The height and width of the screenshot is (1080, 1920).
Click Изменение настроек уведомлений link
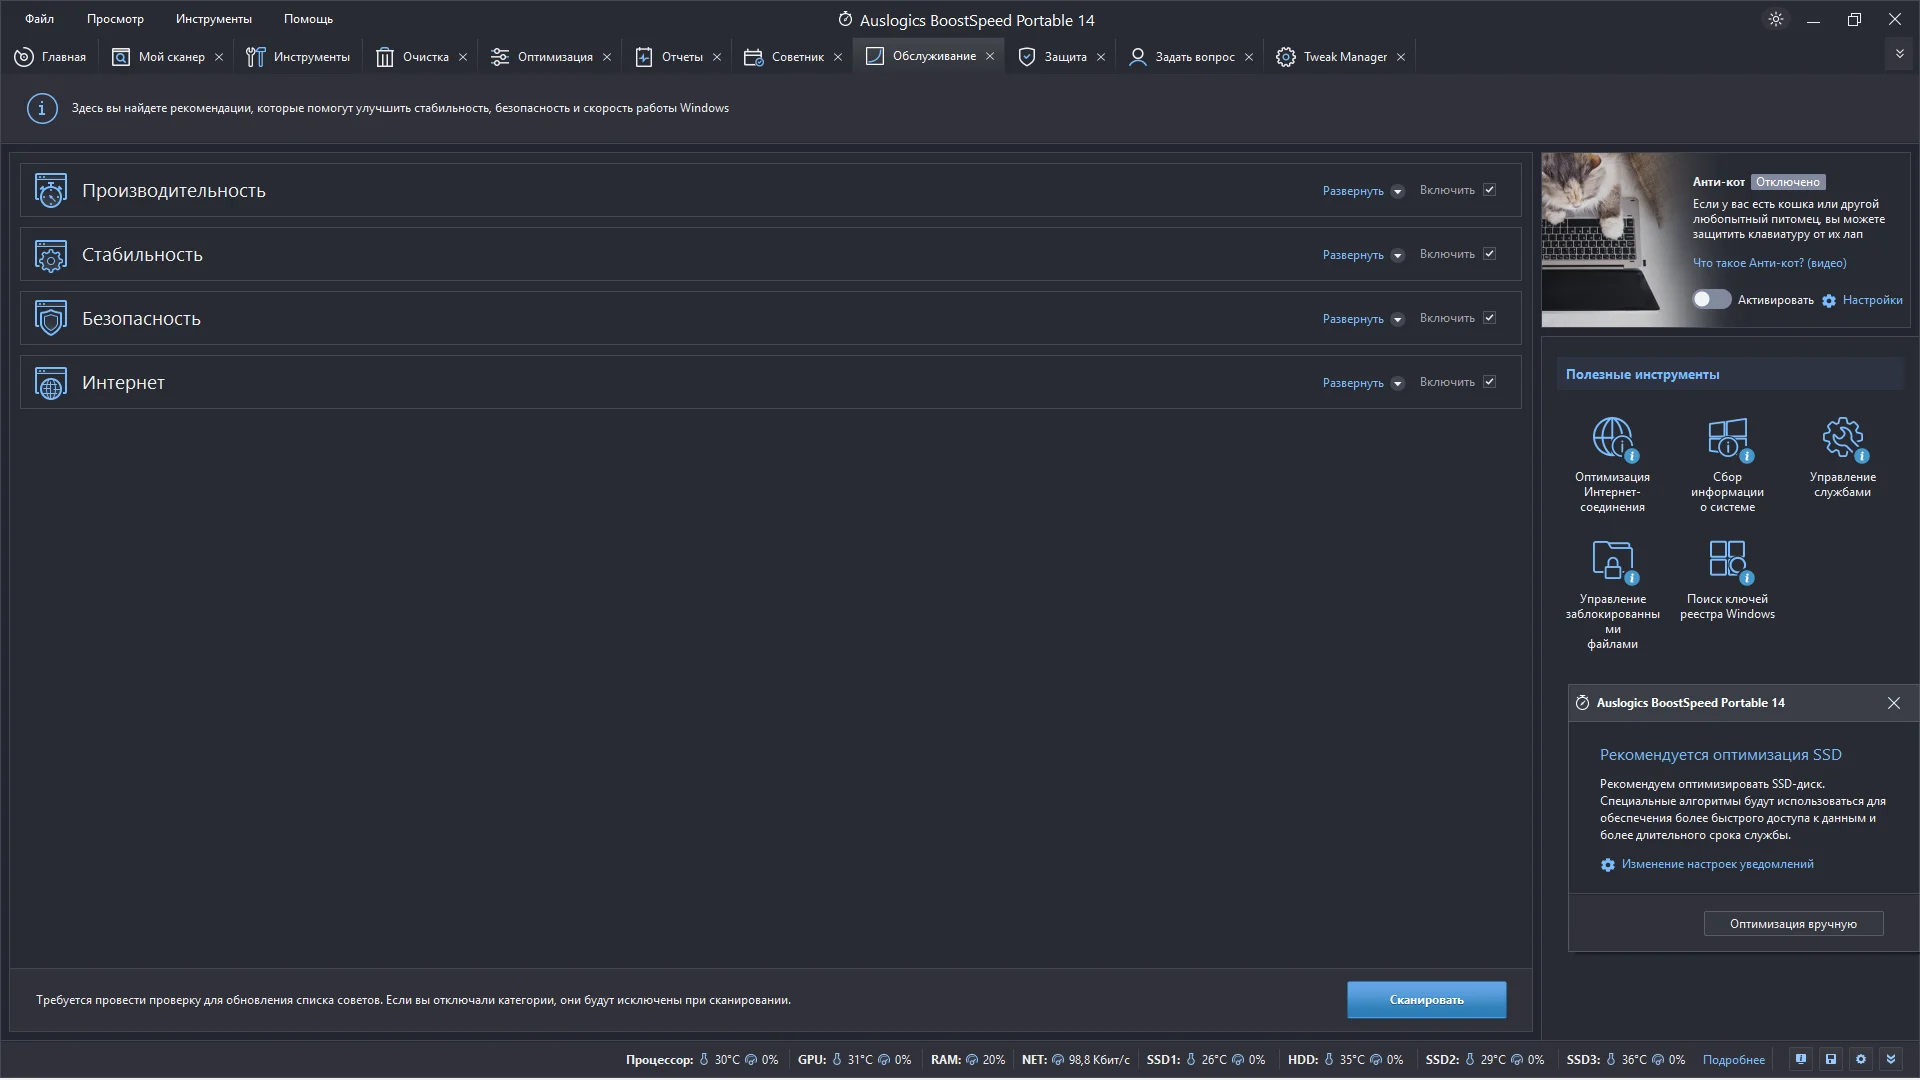(1717, 864)
